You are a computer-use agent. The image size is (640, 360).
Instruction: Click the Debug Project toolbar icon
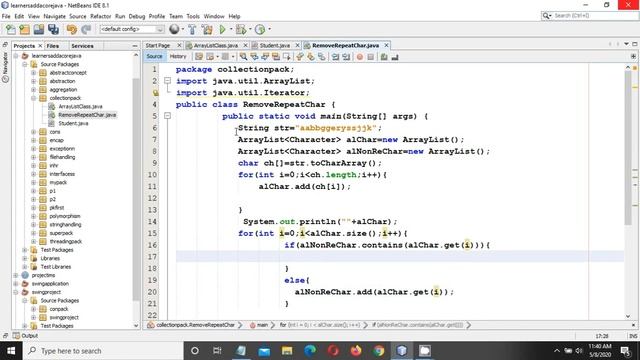pyautogui.click(x=241, y=29)
